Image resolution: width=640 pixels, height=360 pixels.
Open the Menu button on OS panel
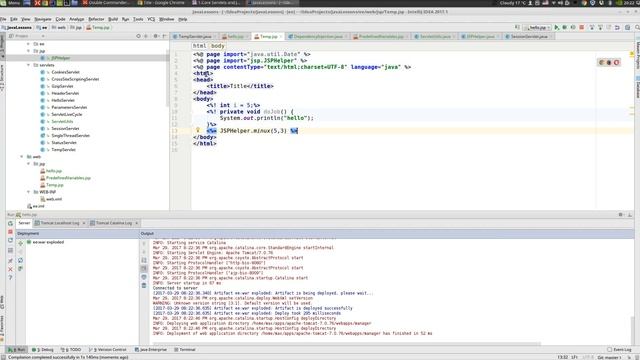coord(11,2)
